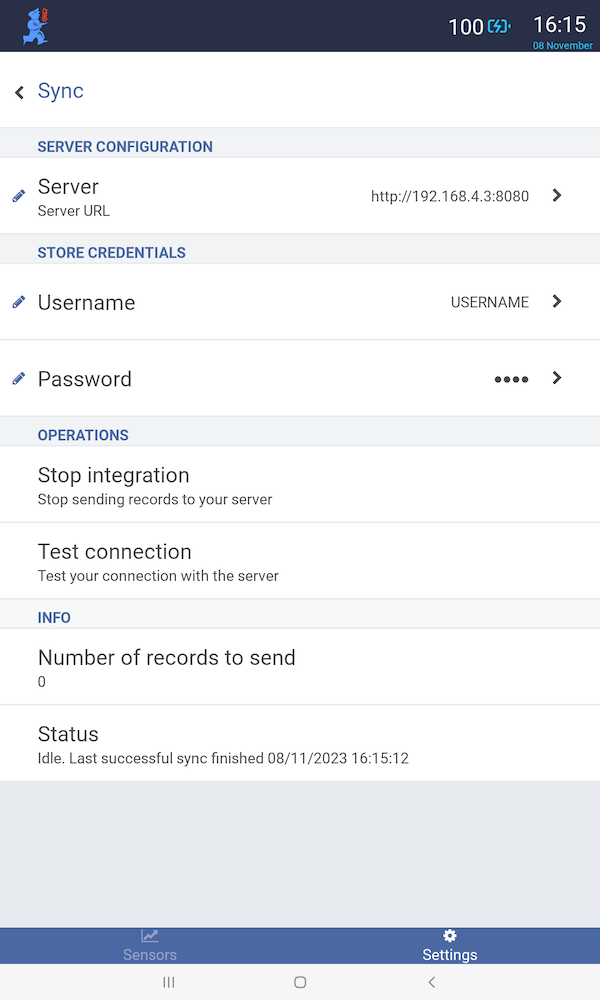Tap the records count value 0
The image size is (600, 1000).
[41, 682]
